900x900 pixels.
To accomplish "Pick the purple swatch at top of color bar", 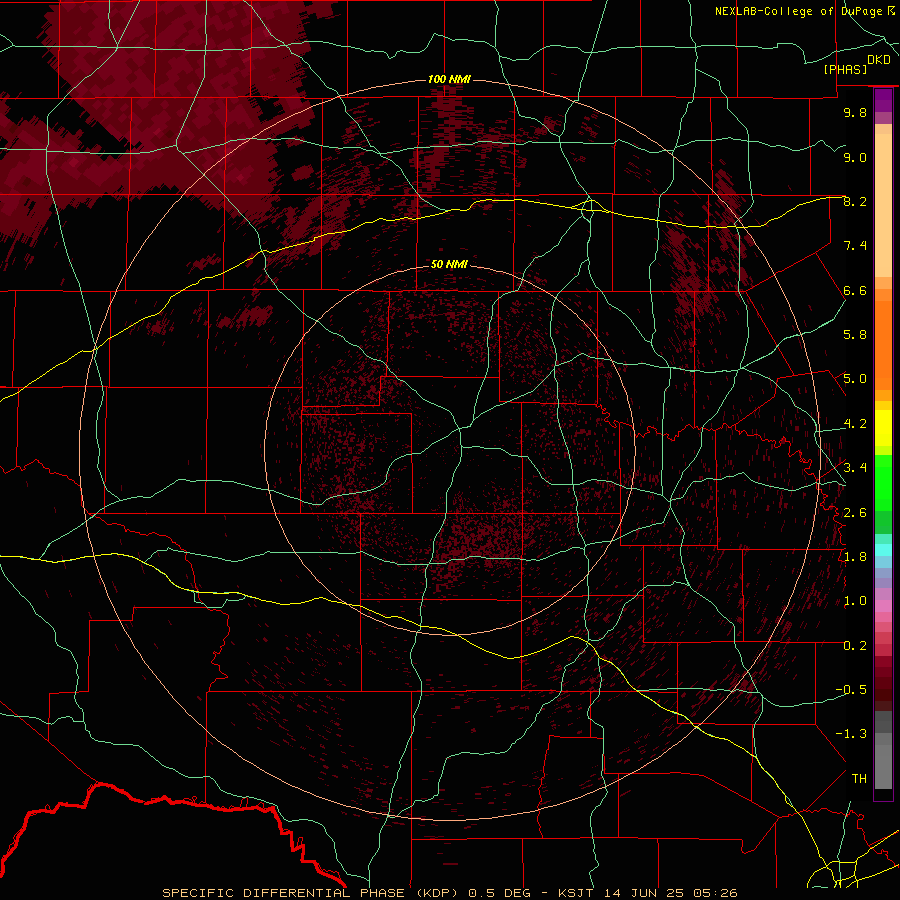I will click(x=883, y=100).
